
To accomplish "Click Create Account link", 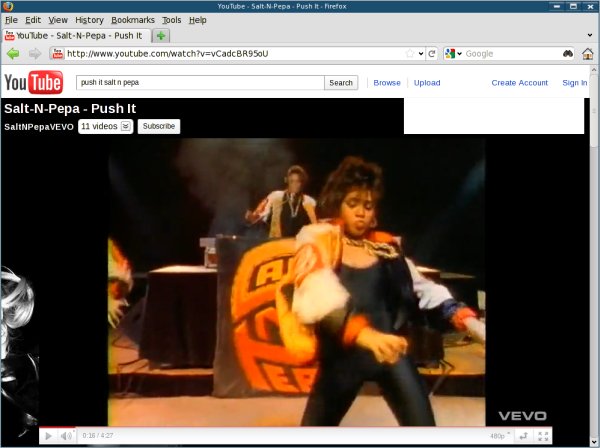I will (x=520, y=83).
